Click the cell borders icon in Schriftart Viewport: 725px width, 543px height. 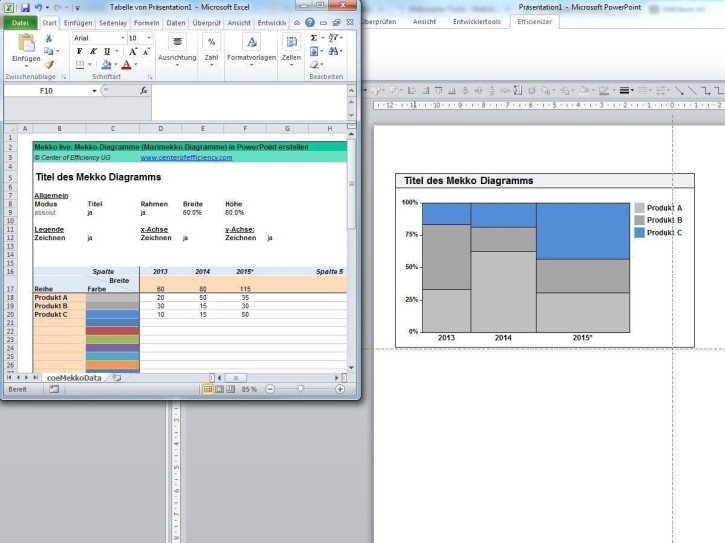click(x=80, y=65)
